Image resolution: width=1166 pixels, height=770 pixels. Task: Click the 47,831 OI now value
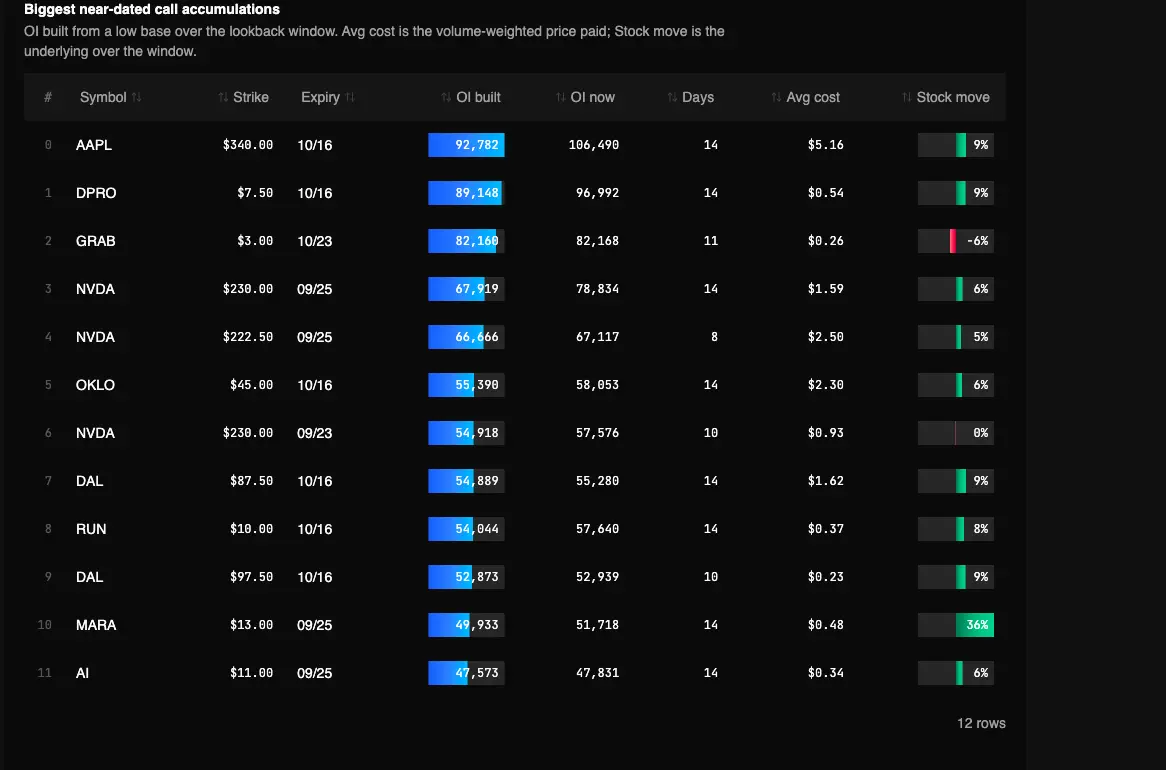click(x=597, y=673)
